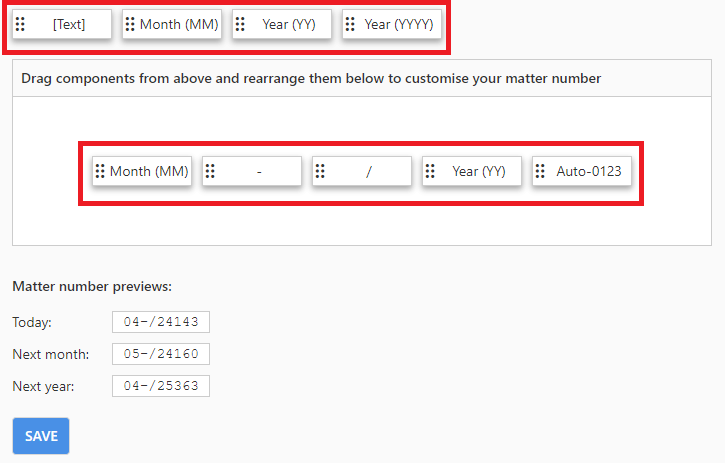Viewport: 725px width, 463px height.
Task: Click the drag handle of the lower Year (YY) chip
Action: 430,171
